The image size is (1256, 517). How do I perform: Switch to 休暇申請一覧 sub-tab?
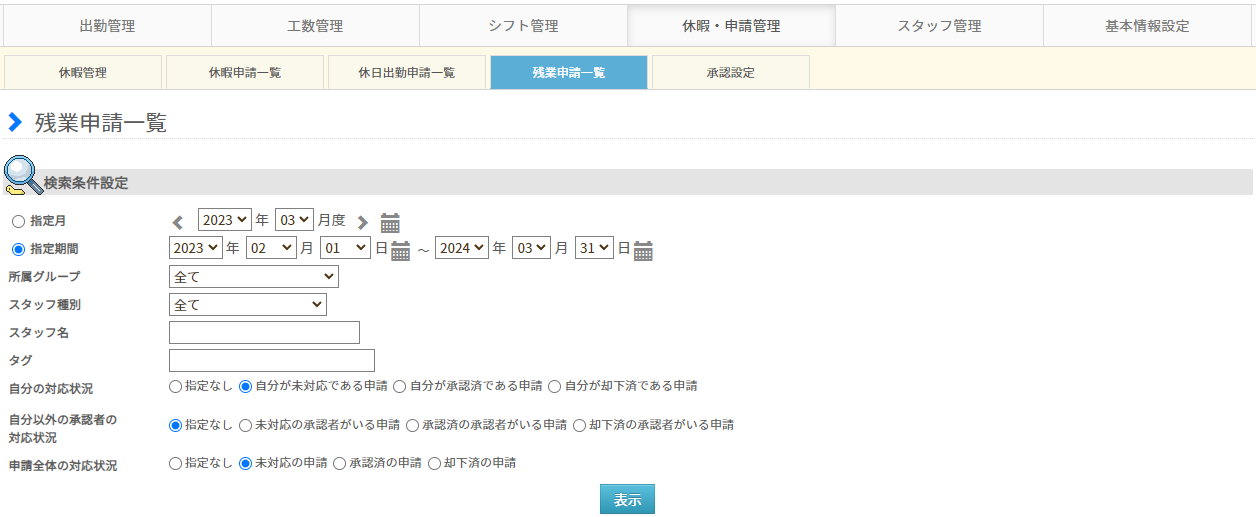coord(245,72)
